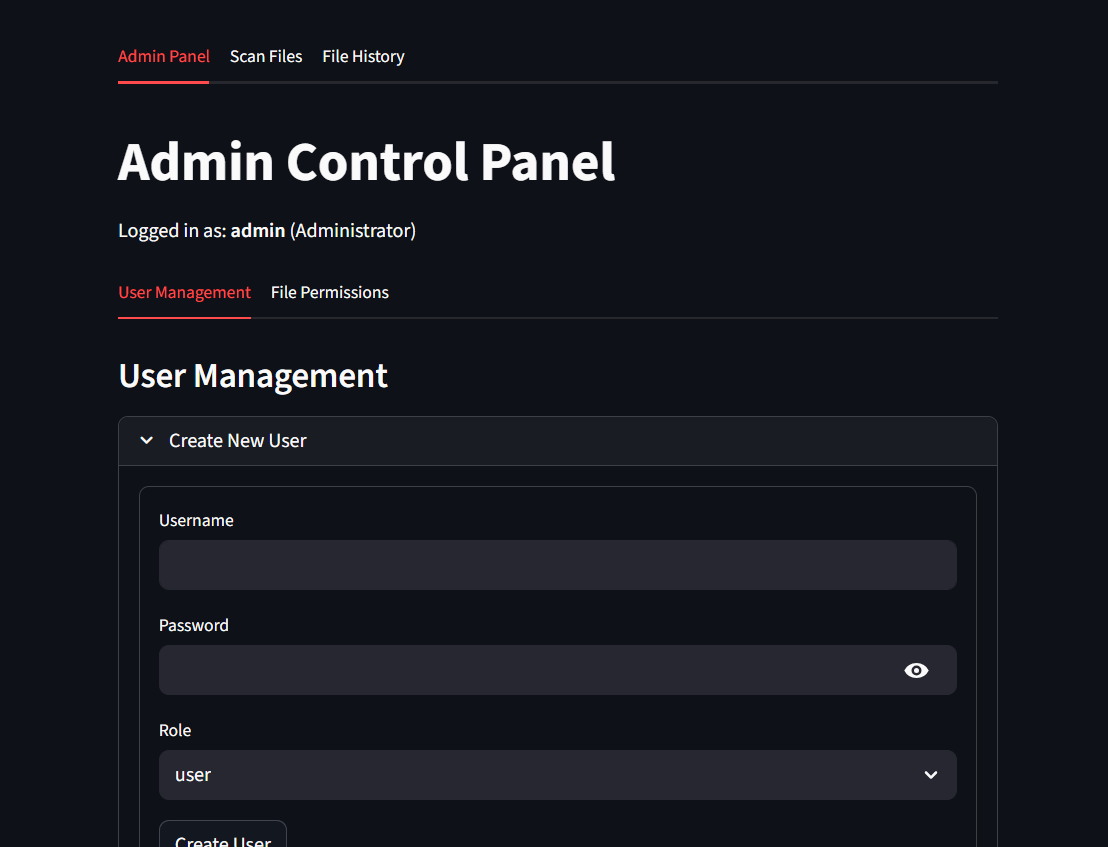
Task: Click the Admin Control Panel heading
Action: click(x=366, y=162)
